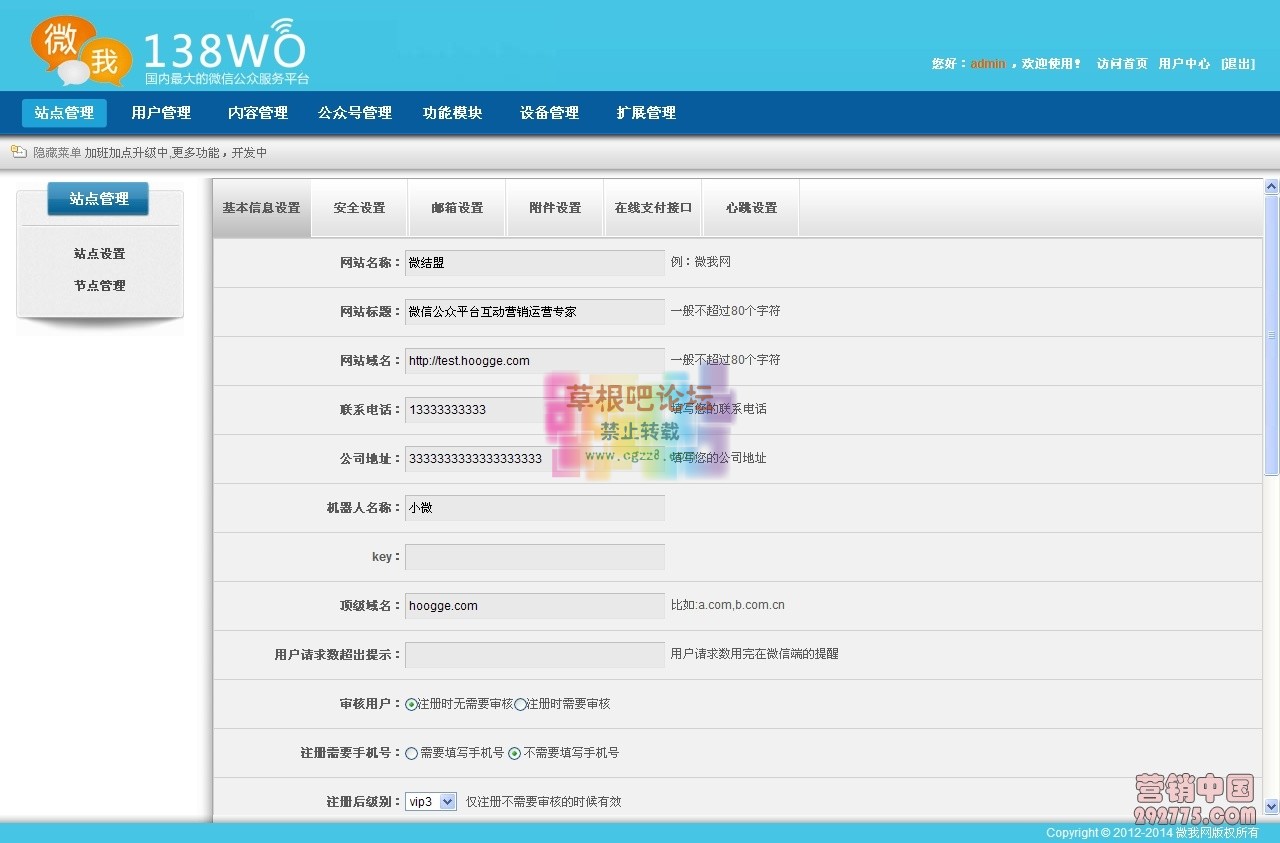The width and height of the screenshot is (1280, 843).
Task: Click the [退出] logout link
Action: point(1237,62)
